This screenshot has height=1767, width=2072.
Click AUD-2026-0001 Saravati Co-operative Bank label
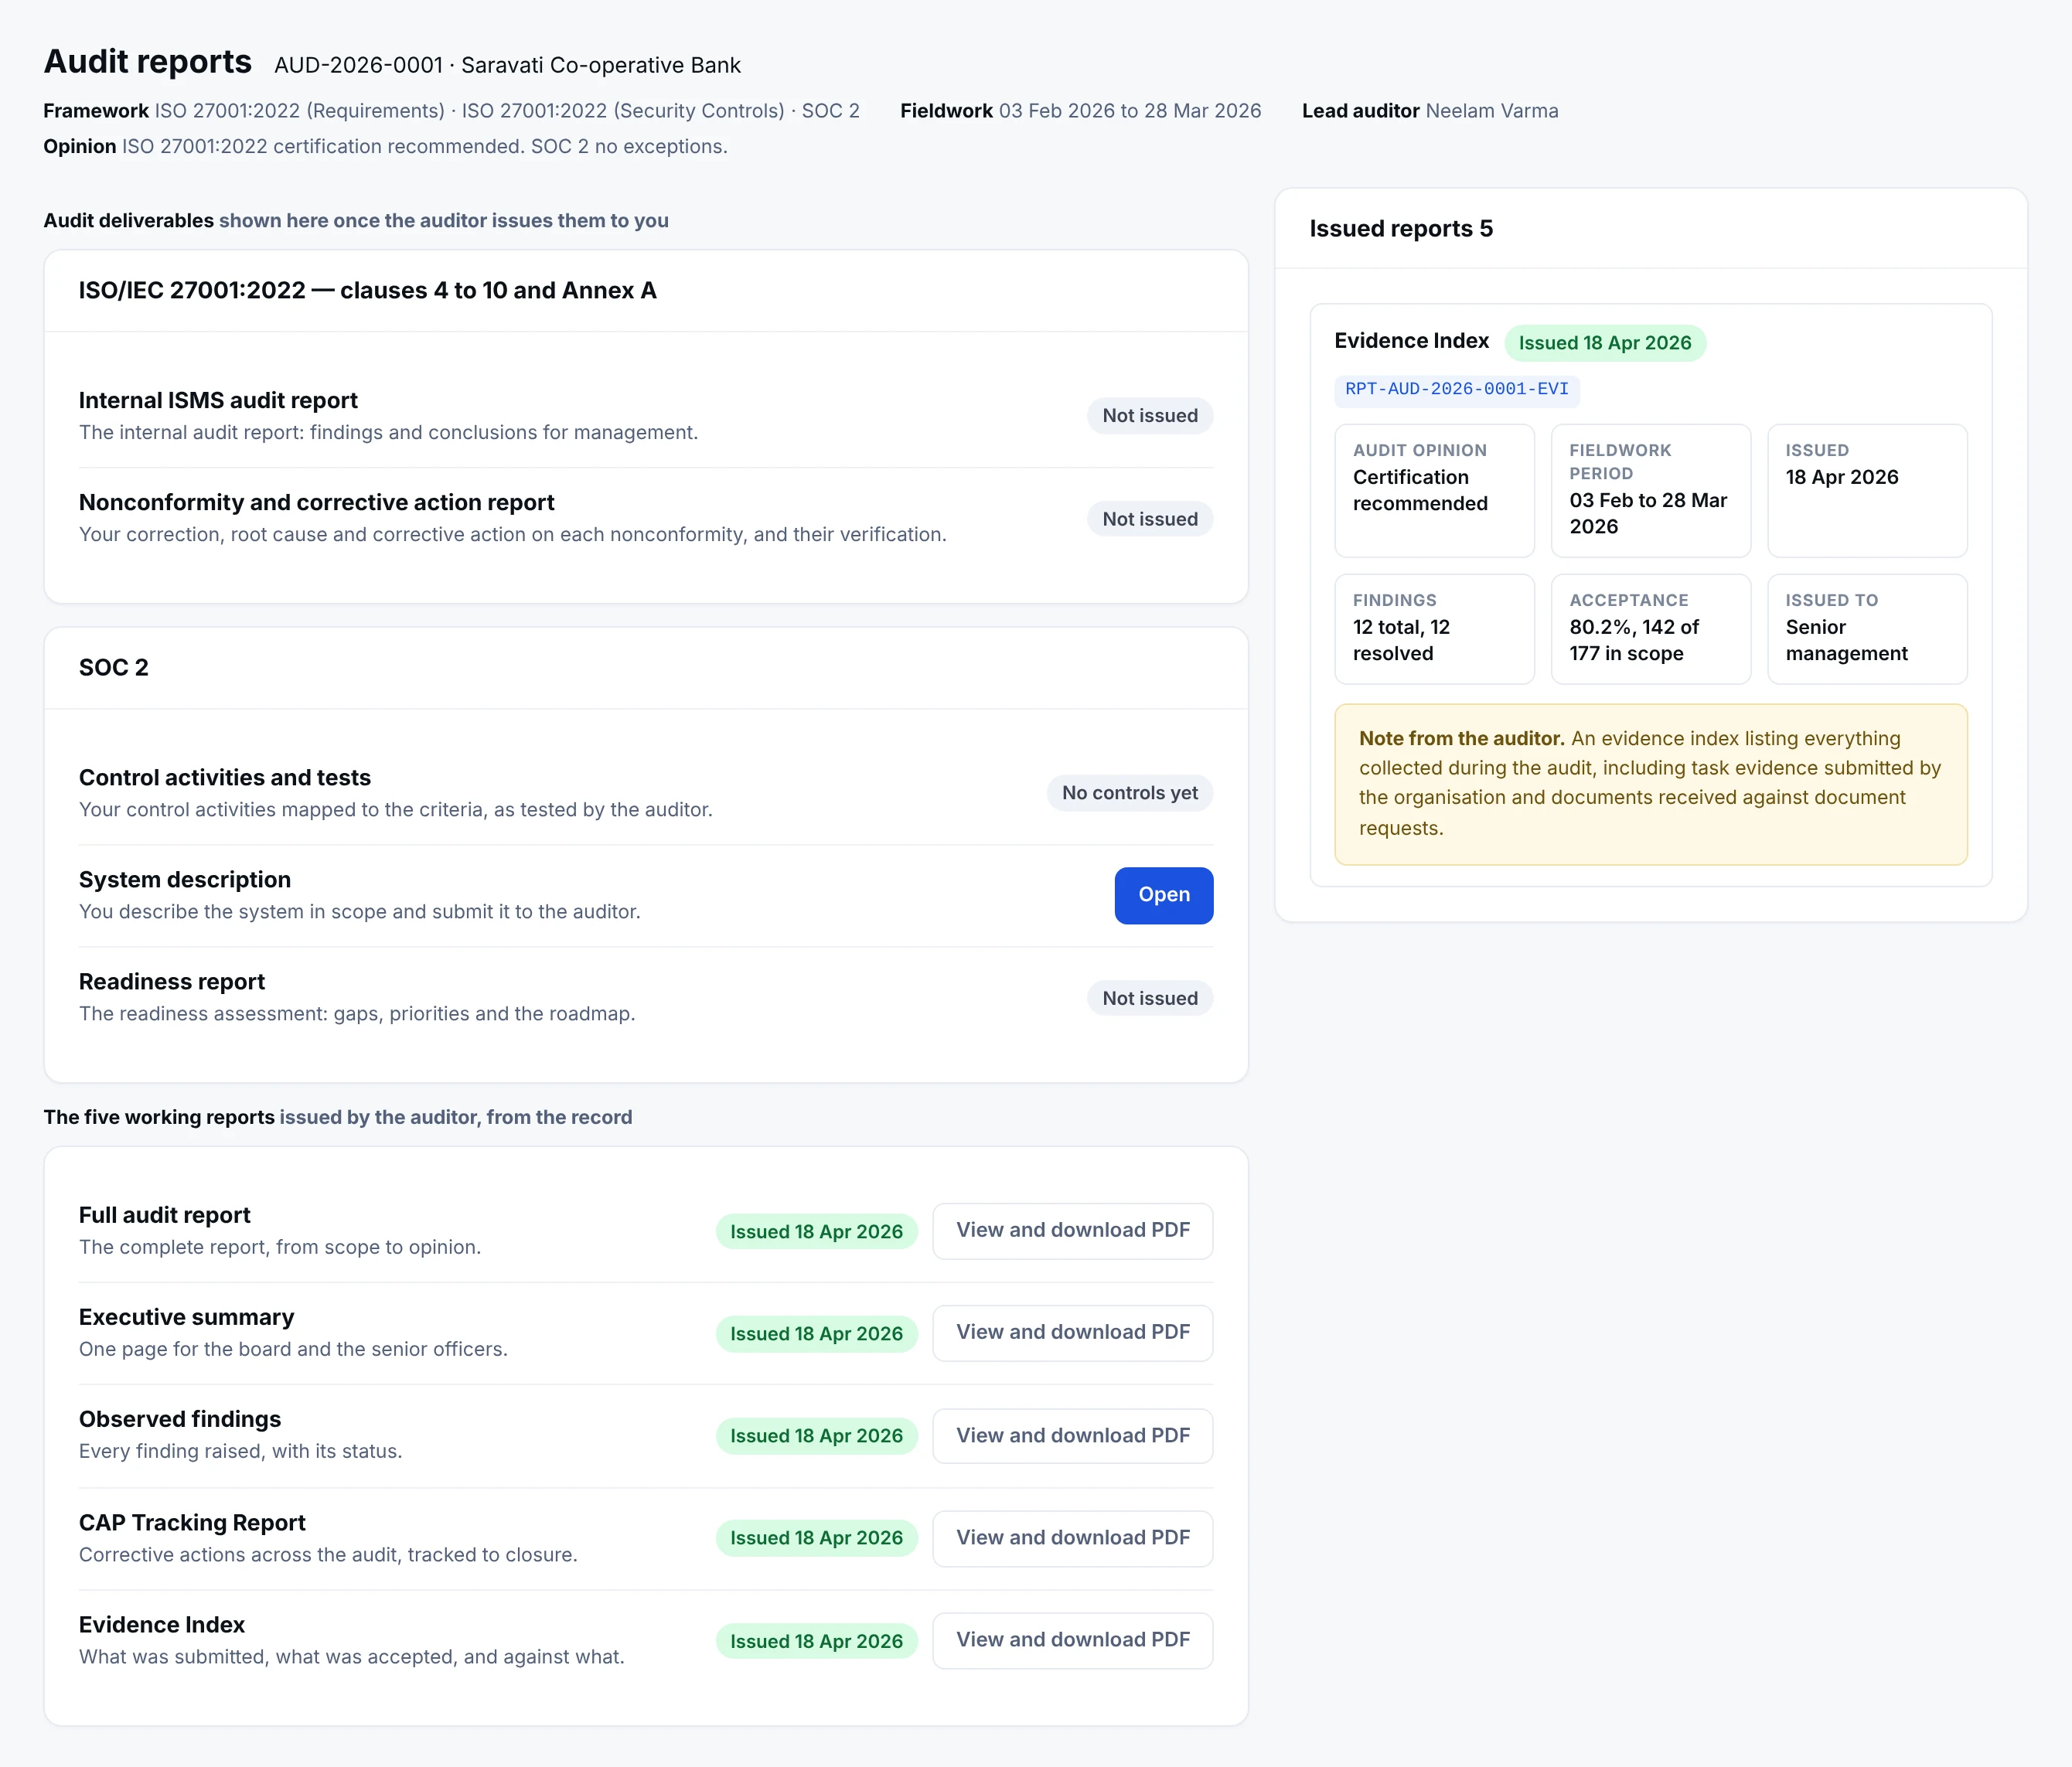507,65
